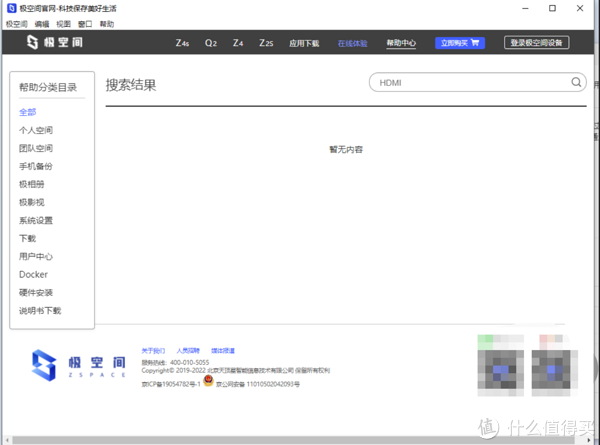Click the app icon in title bar
Viewport: 600px width, 445px height.
(x=12, y=8)
